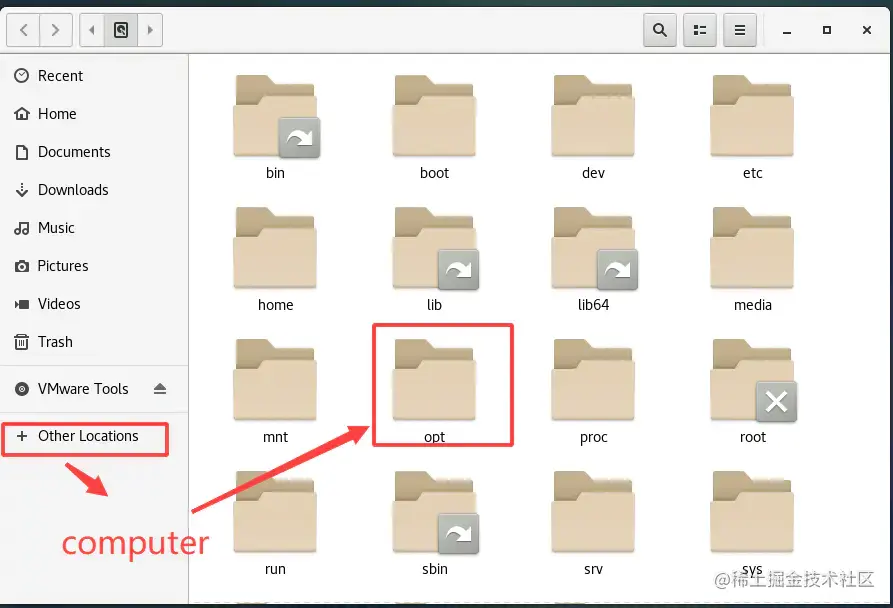
Task: Click the path bar right scroll arrow
Action: (150, 30)
